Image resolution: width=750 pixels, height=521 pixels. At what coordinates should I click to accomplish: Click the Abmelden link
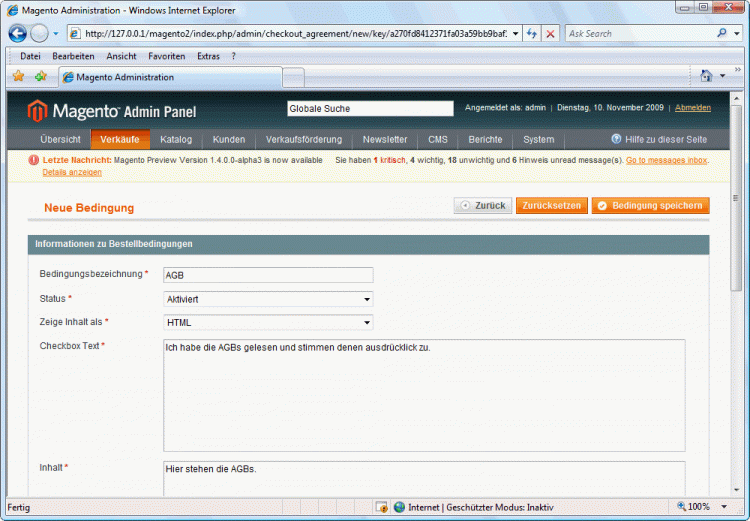click(693, 108)
